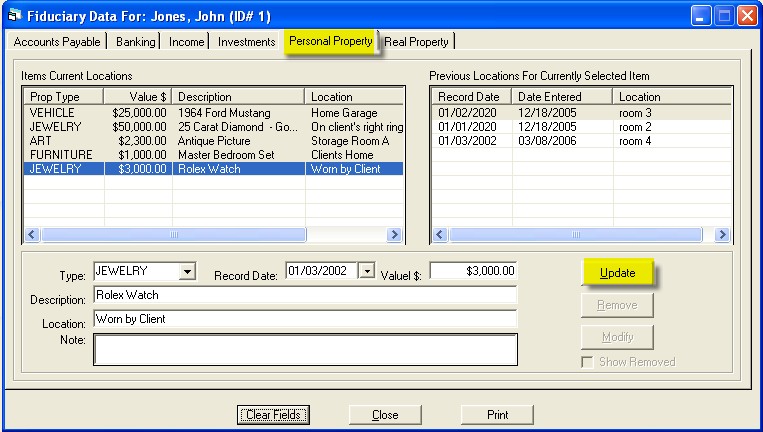Viewport: 763px width, 432px height.
Task: Select the Rolex Watch row
Action: [x=214, y=169]
